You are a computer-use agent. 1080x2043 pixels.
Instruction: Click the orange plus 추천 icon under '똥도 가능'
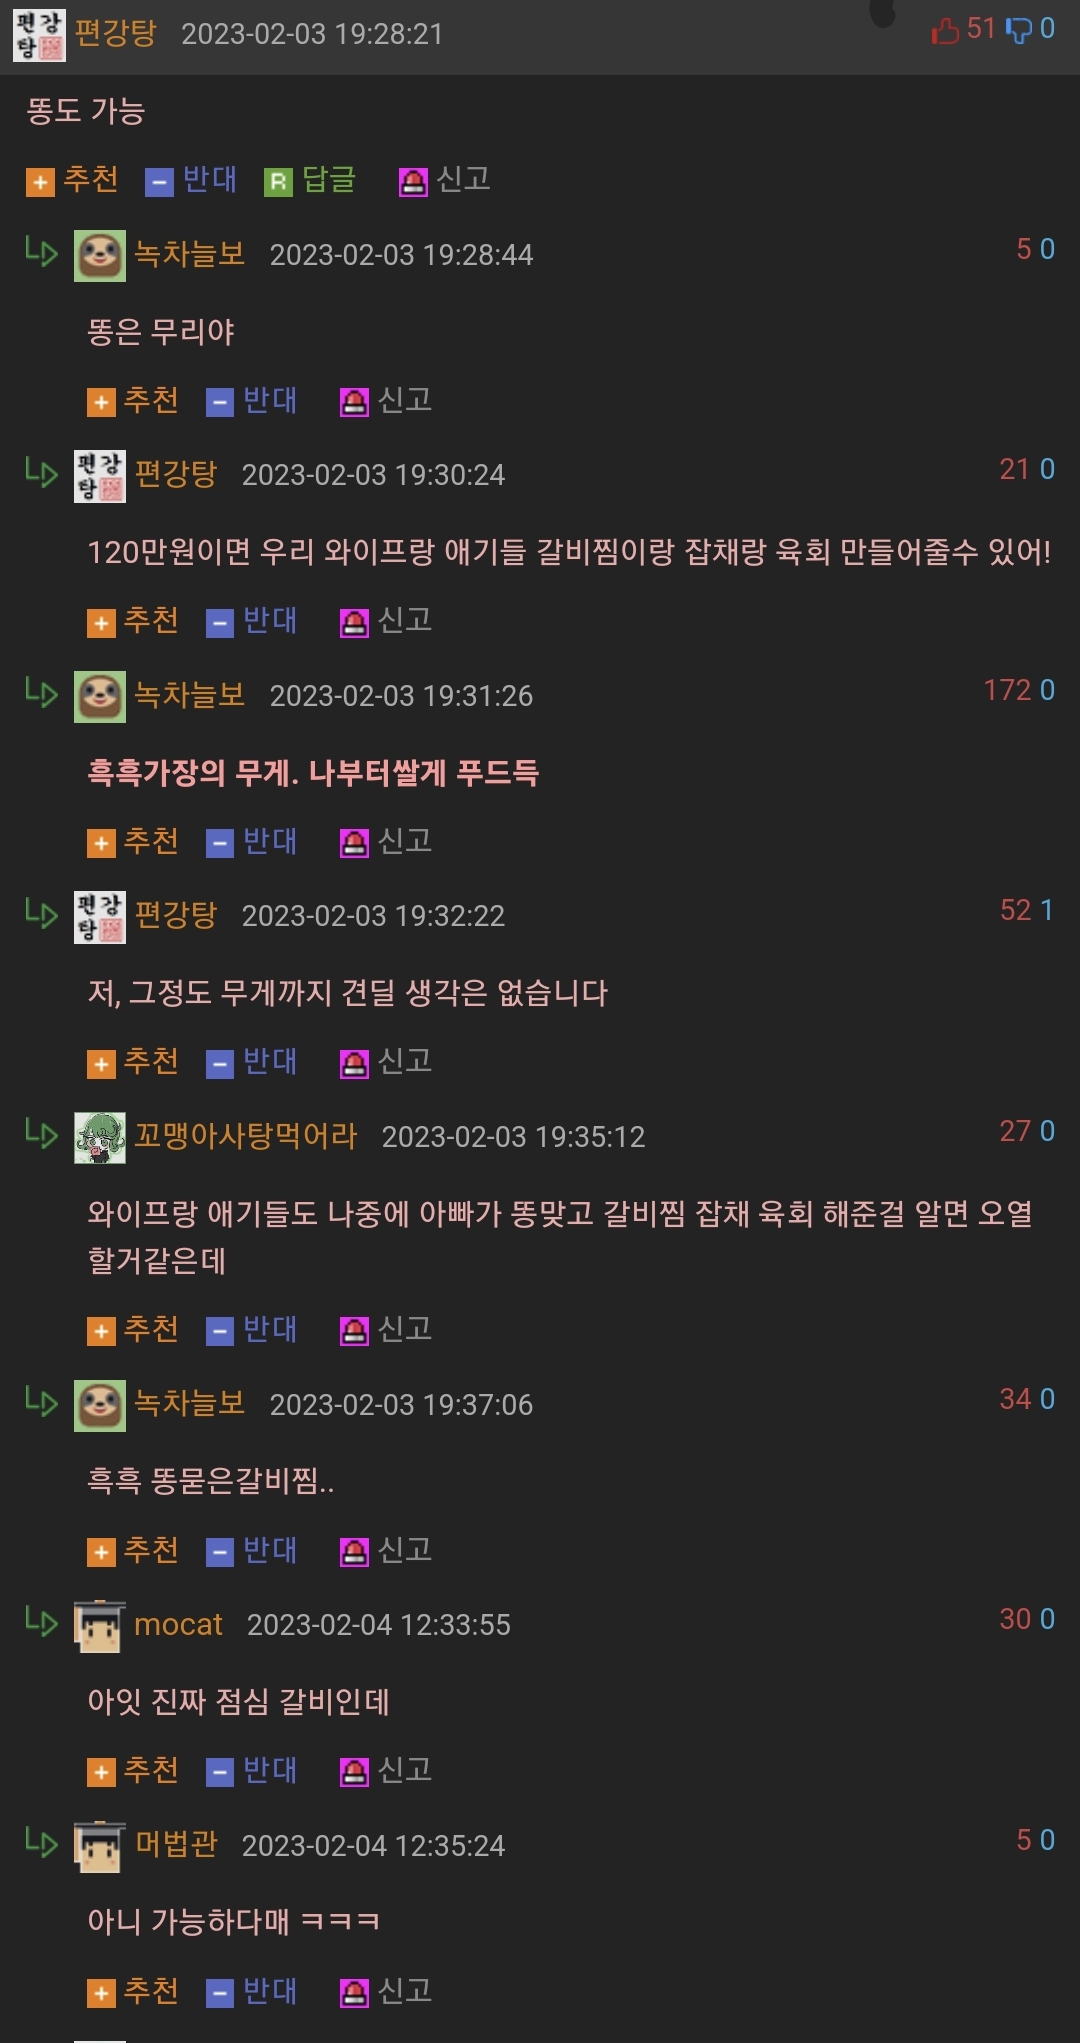tap(40, 182)
